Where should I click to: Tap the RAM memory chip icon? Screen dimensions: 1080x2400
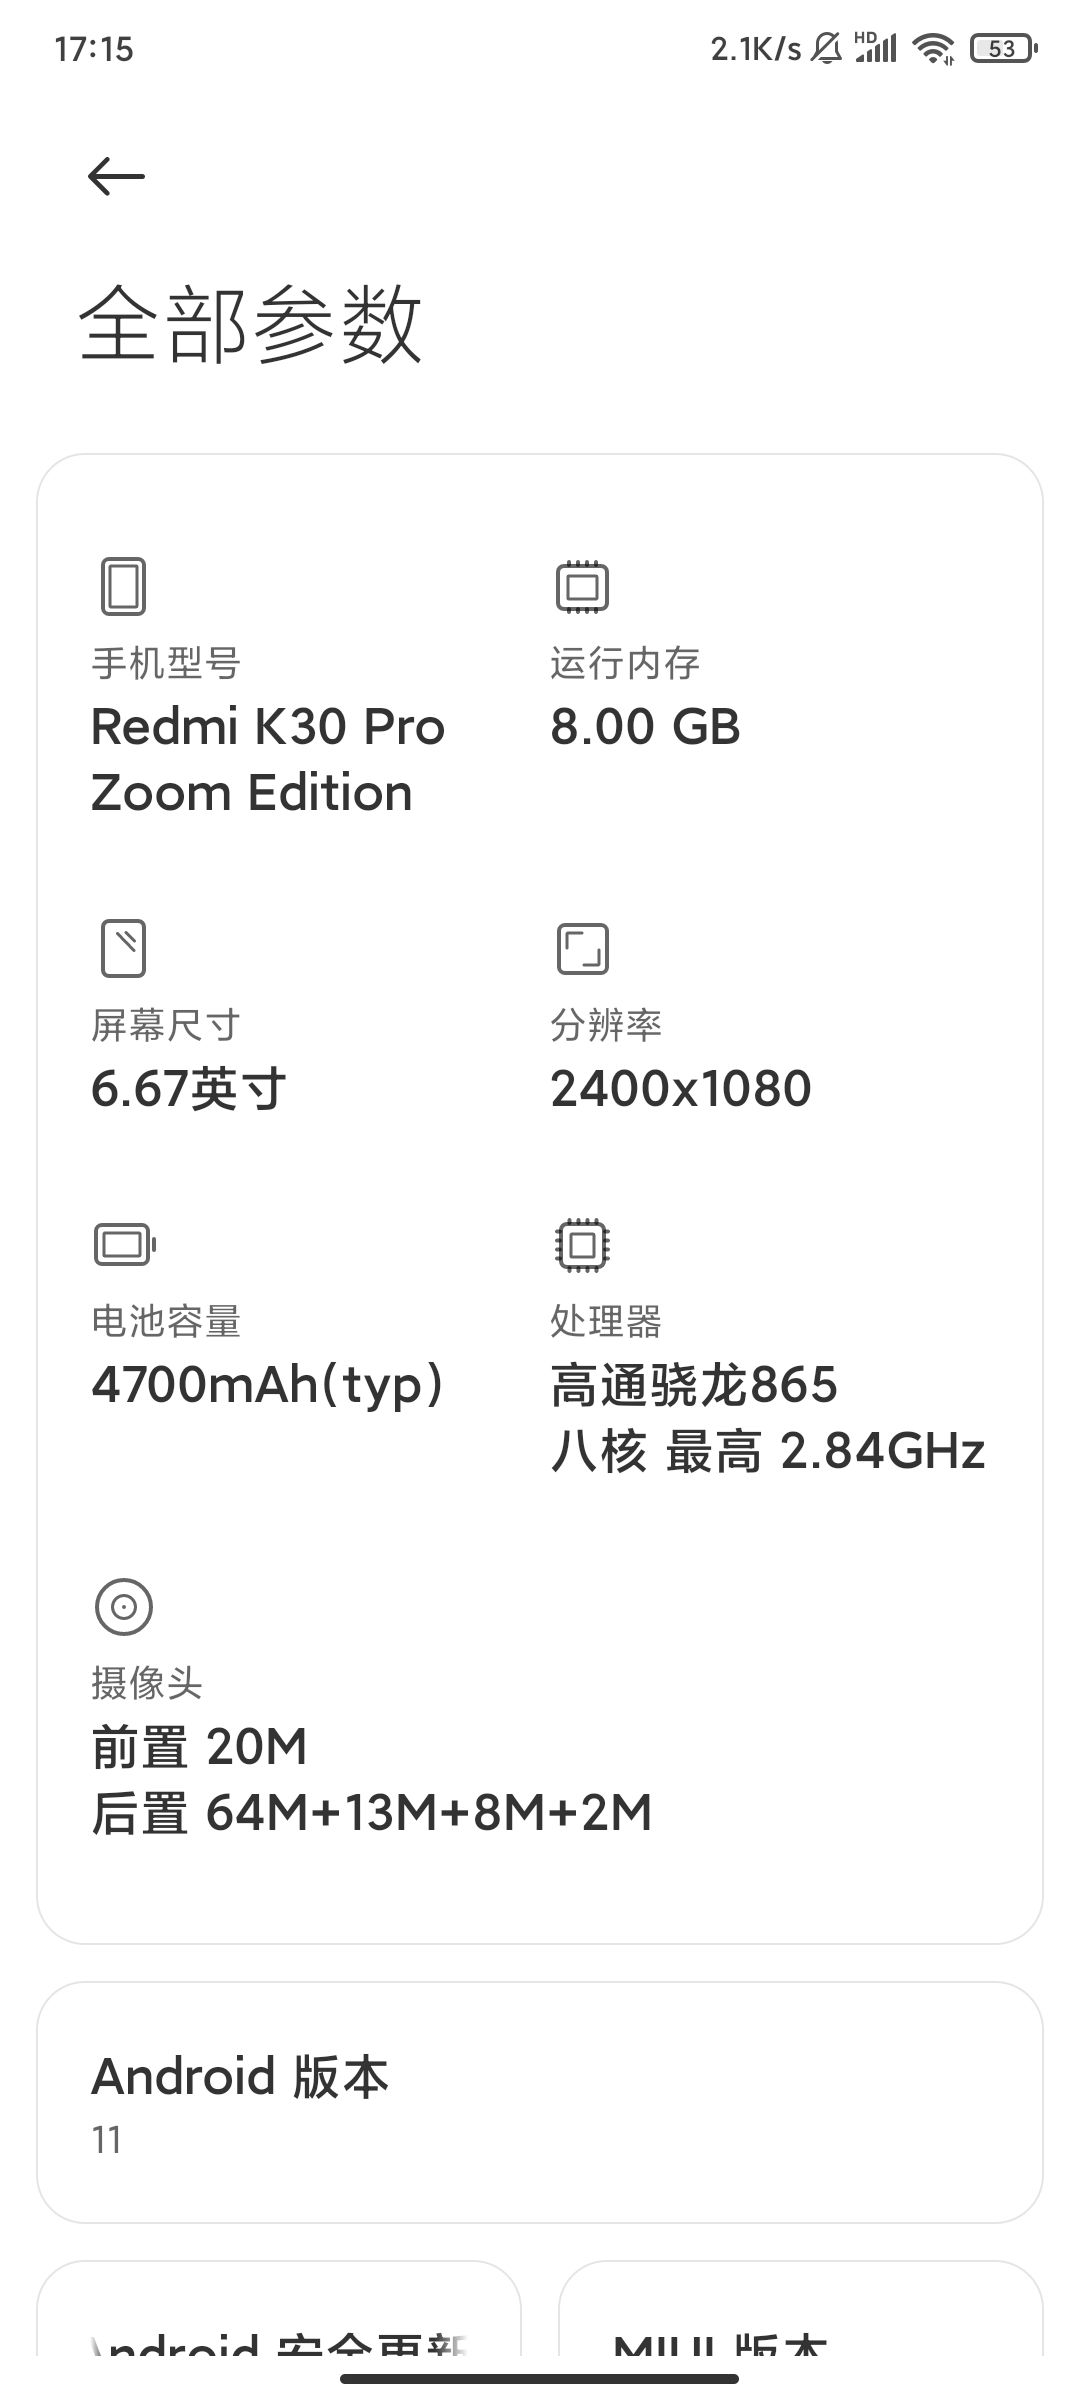[x=582, y=586]
